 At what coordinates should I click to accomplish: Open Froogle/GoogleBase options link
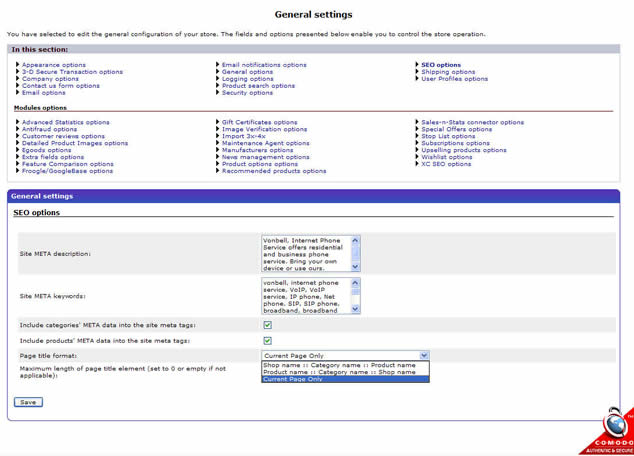click(x=67, y=171)
